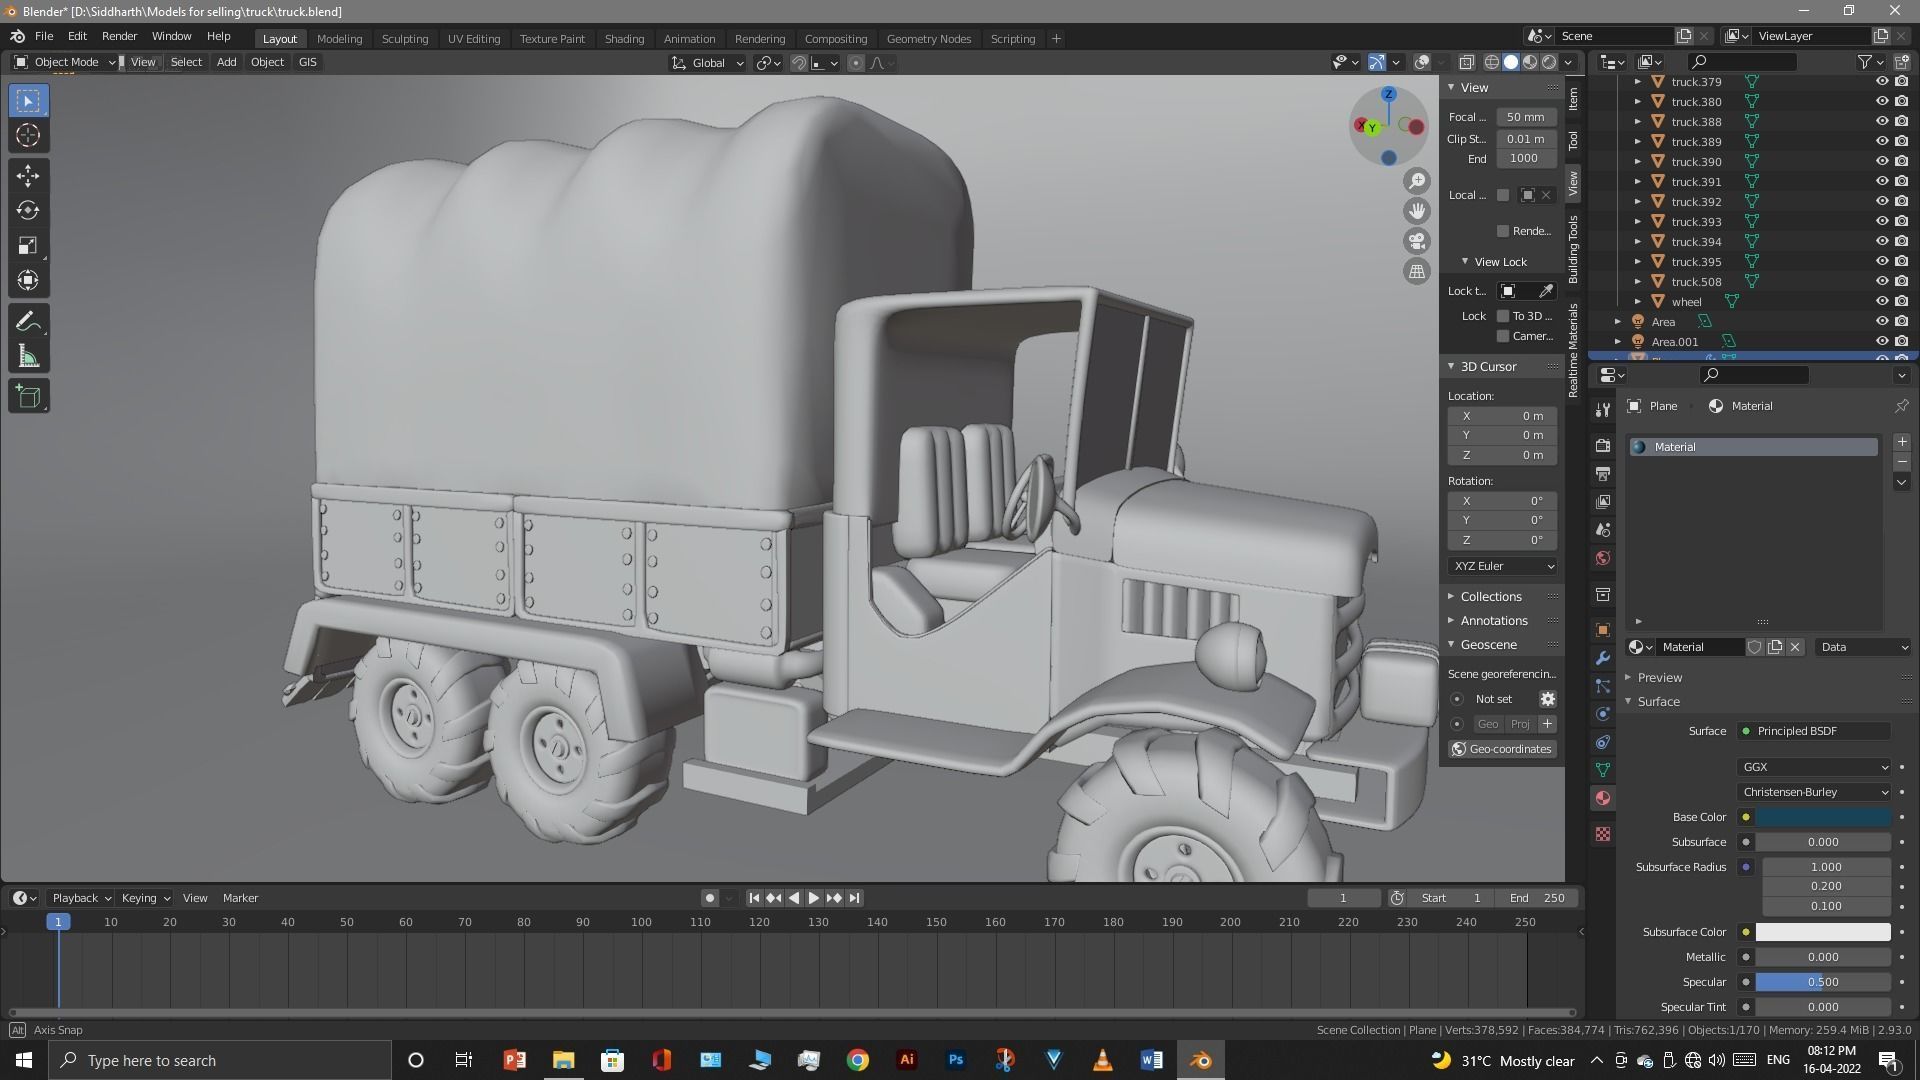
Task: Open the Object Data properties tab icon
Action: point(1603,770)
